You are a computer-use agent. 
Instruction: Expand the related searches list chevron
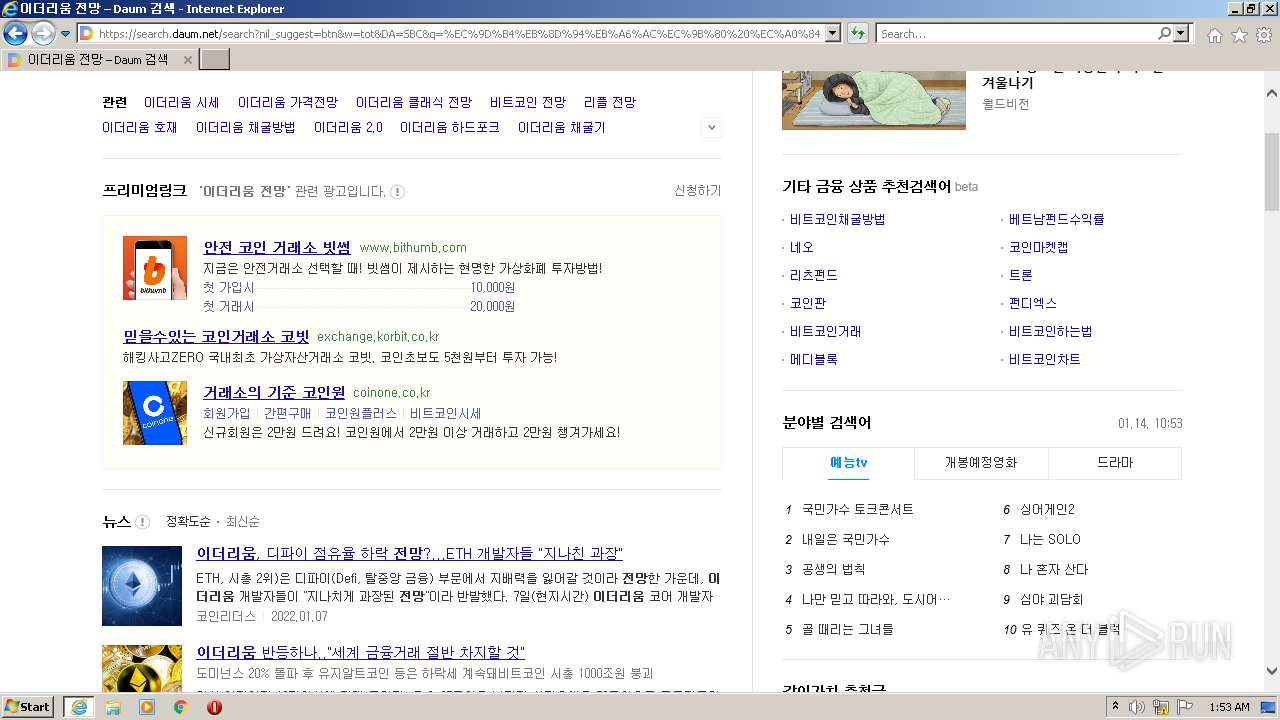711,128
